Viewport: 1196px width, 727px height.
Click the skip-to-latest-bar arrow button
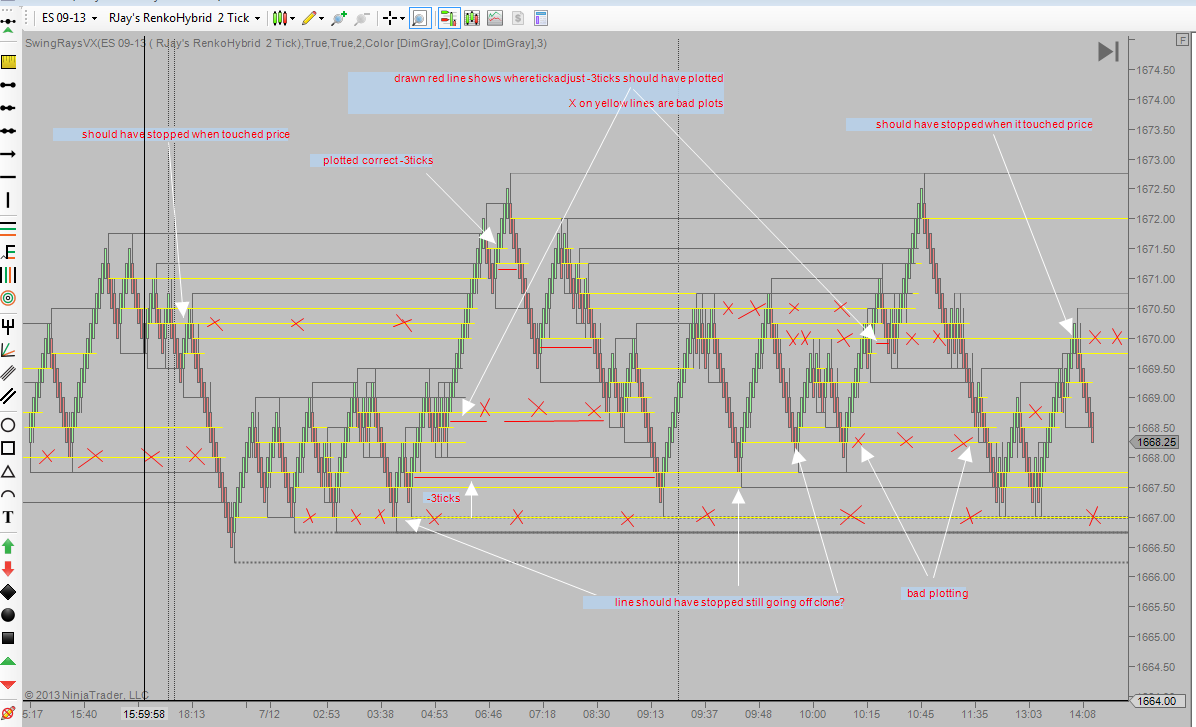(1108, 52)
